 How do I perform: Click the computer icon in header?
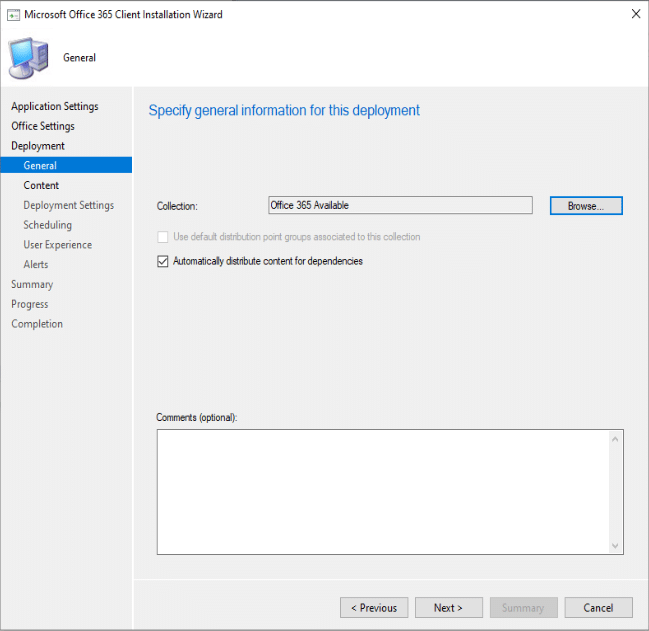point(30,56)
